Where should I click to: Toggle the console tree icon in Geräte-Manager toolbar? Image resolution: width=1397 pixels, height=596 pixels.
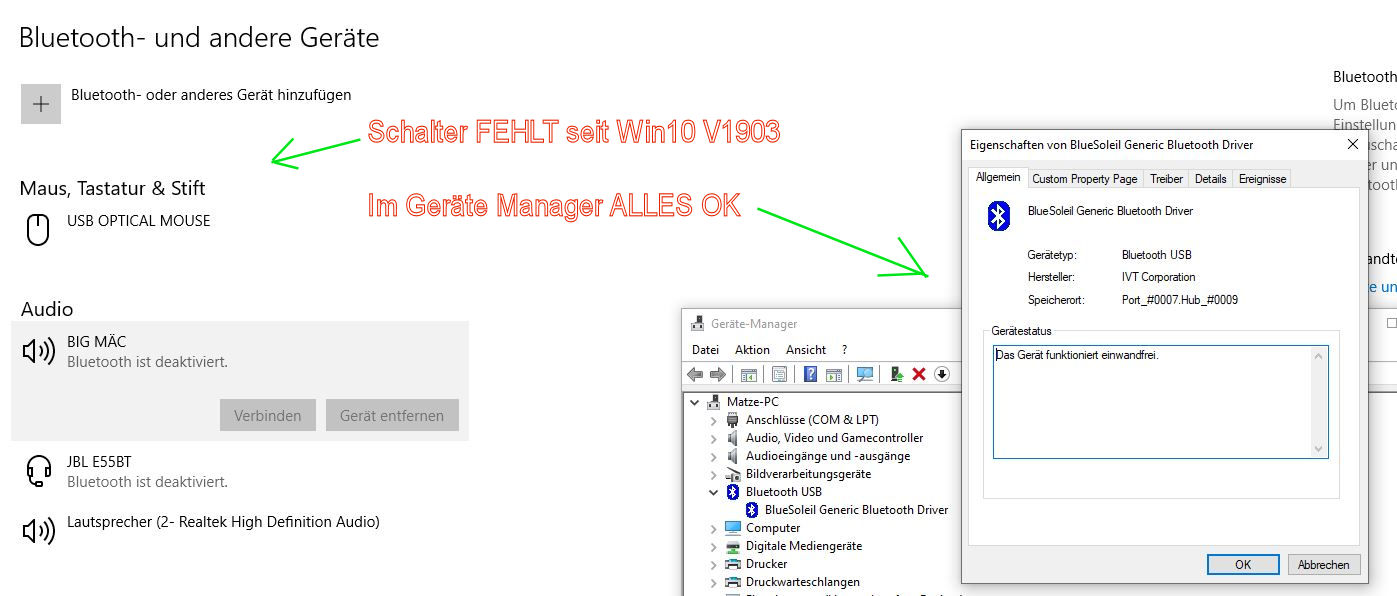tap(749, 374)
